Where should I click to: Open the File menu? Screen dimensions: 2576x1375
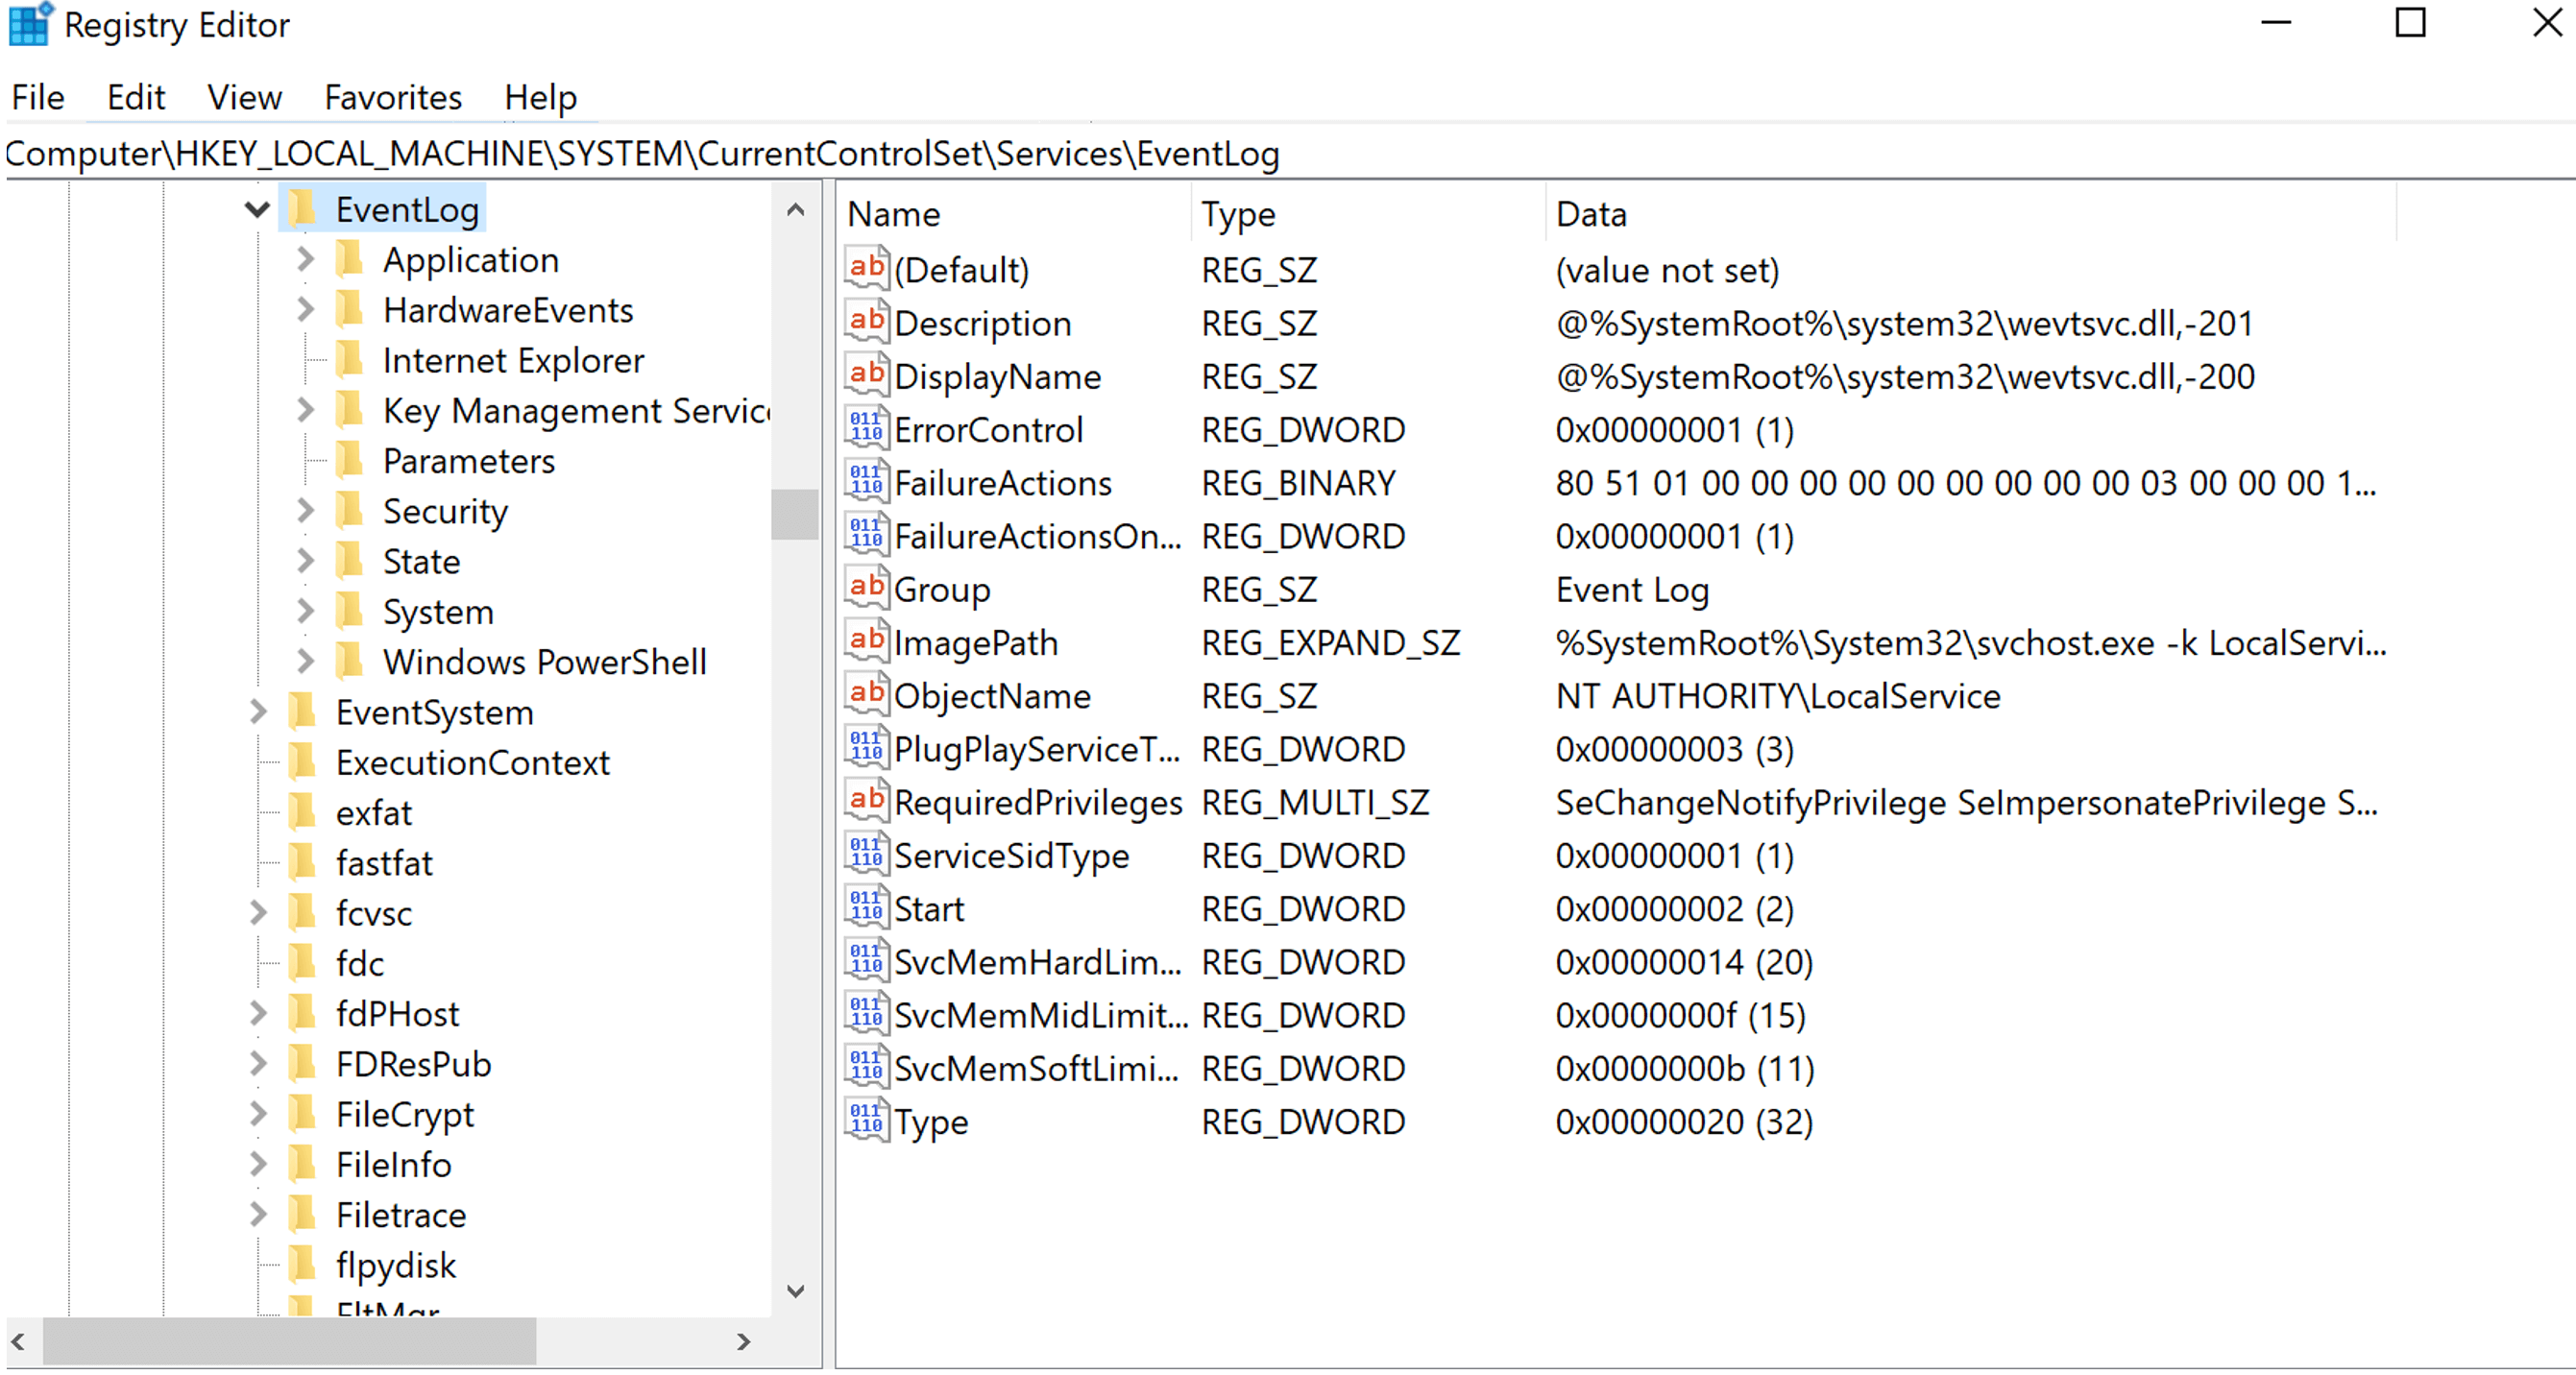click(38, 97)
